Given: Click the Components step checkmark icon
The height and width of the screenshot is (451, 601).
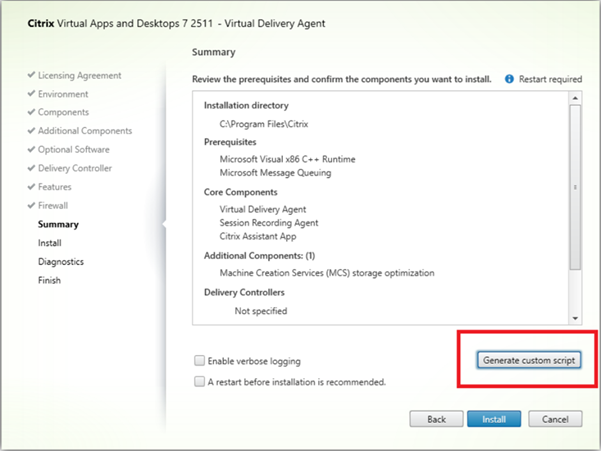Looking at the screenshot, I should tap(31, 112).
